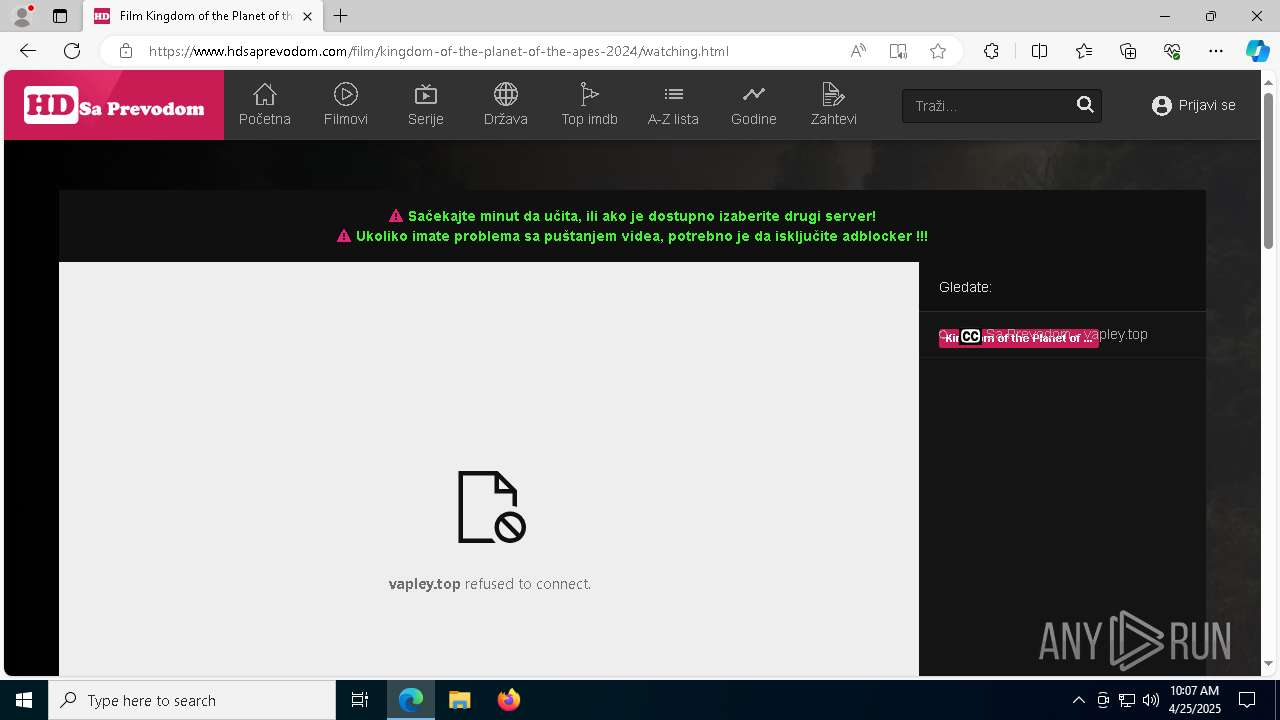Click the address bar URL
Viewport: 1280px width, 720px height.
tap(438, 51)
